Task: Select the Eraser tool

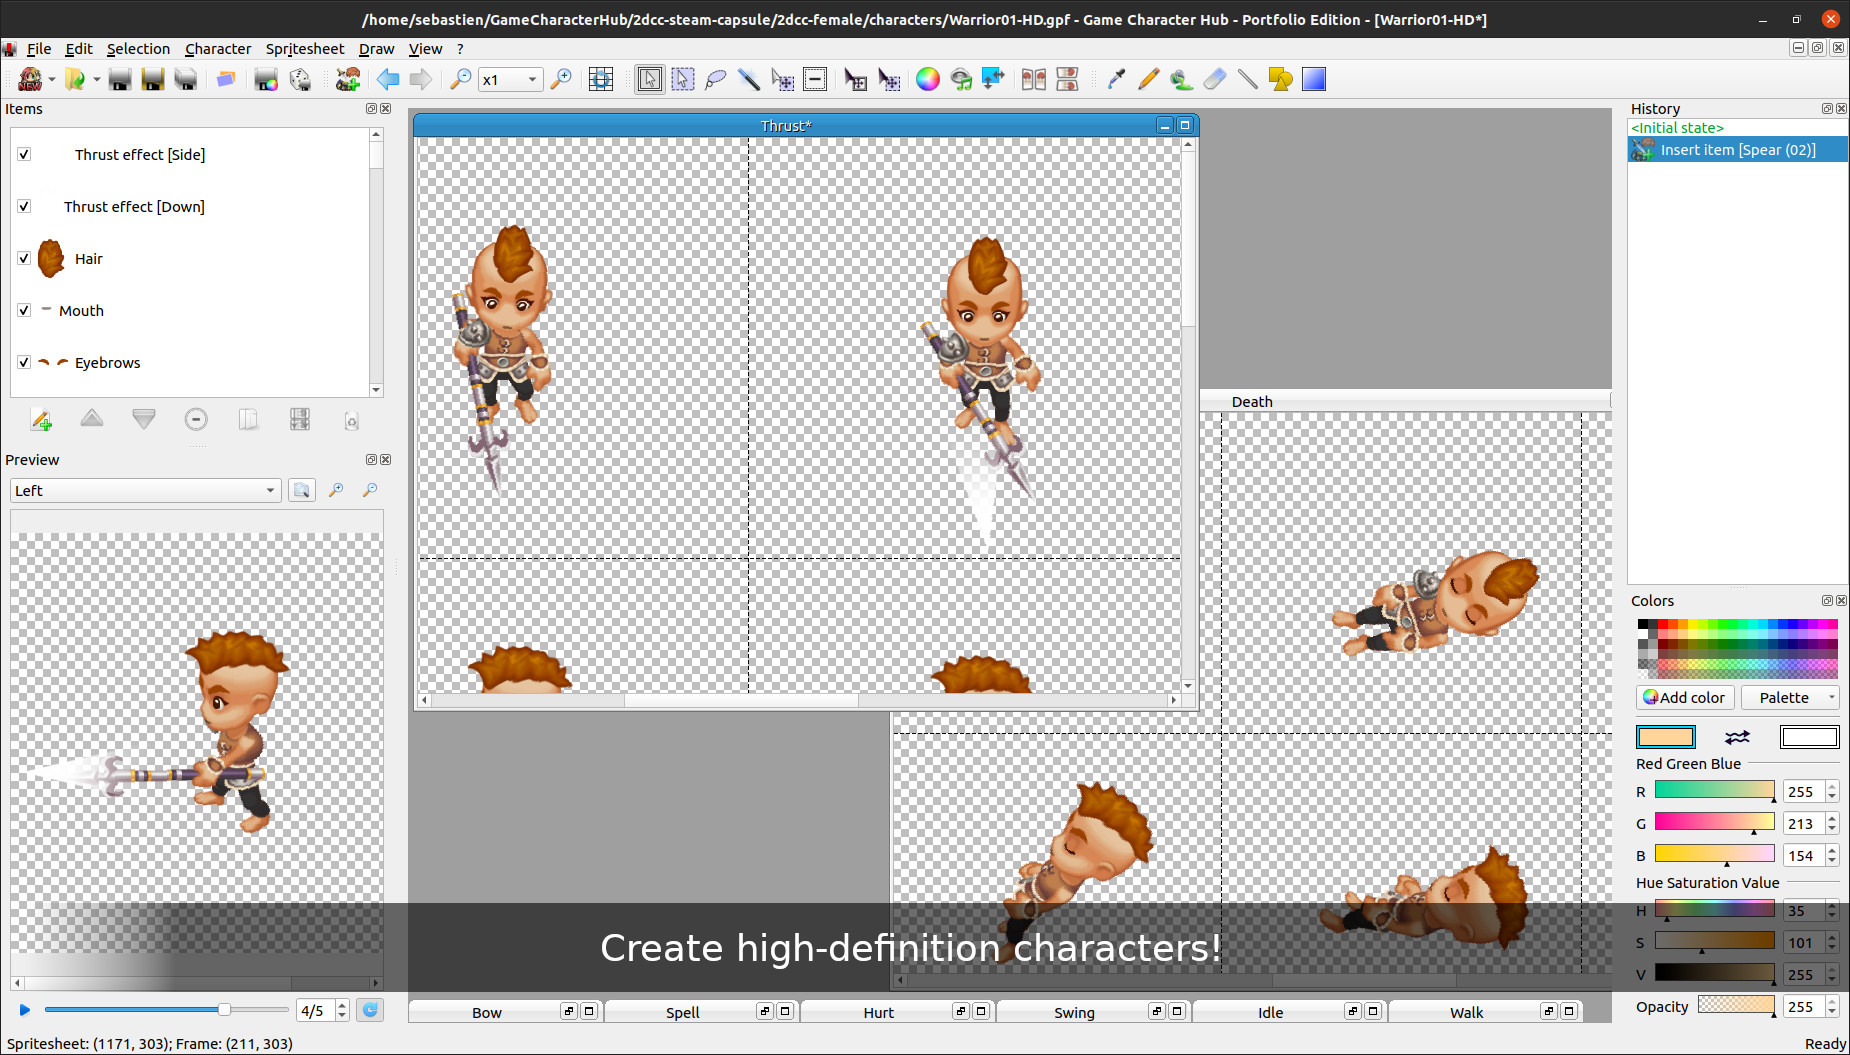Action: click(x=1214, y=79)
